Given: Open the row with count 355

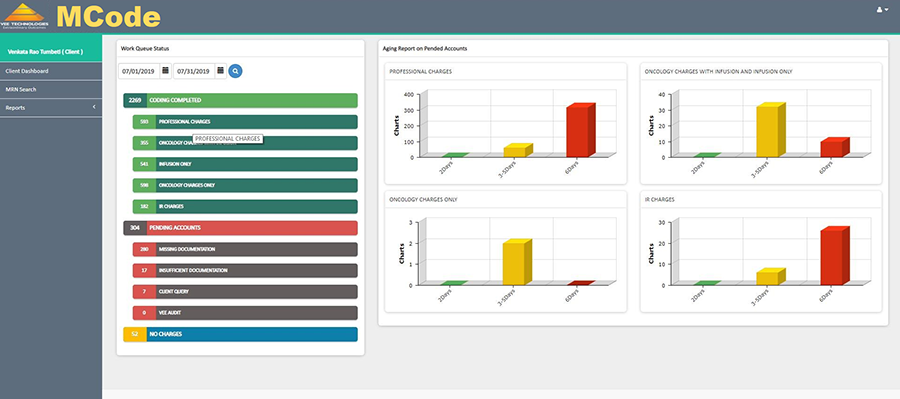Looking at the screenshot, I should pyautogui.click(x=245, y=143).
